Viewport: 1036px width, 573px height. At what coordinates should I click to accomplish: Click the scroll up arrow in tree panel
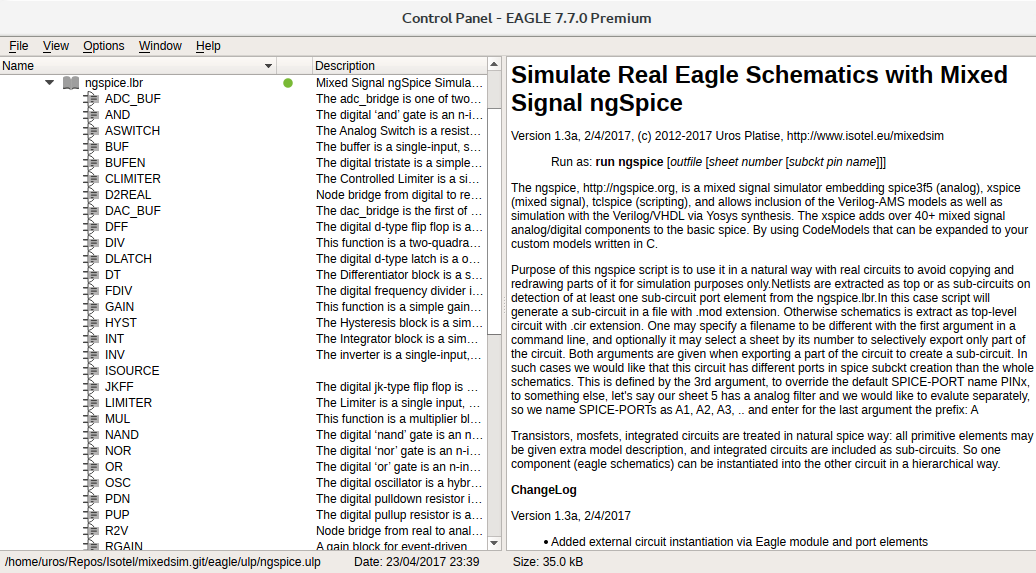coord(494,64)
